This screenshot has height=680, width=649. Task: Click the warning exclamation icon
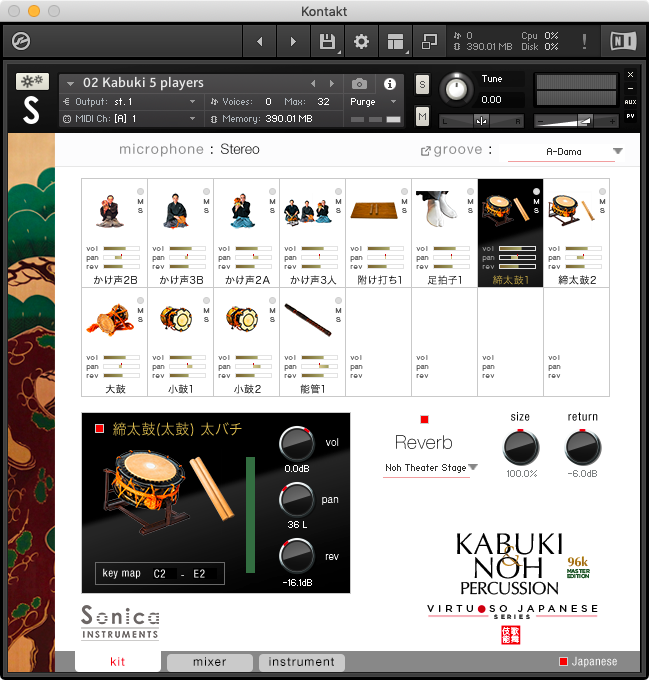click(584, 42)
